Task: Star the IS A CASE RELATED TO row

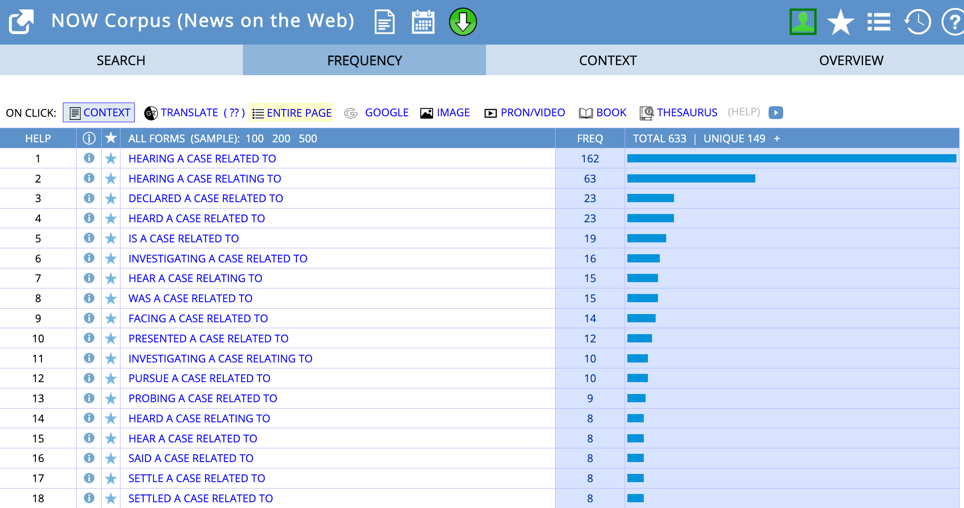Action: tap(111, 239)
